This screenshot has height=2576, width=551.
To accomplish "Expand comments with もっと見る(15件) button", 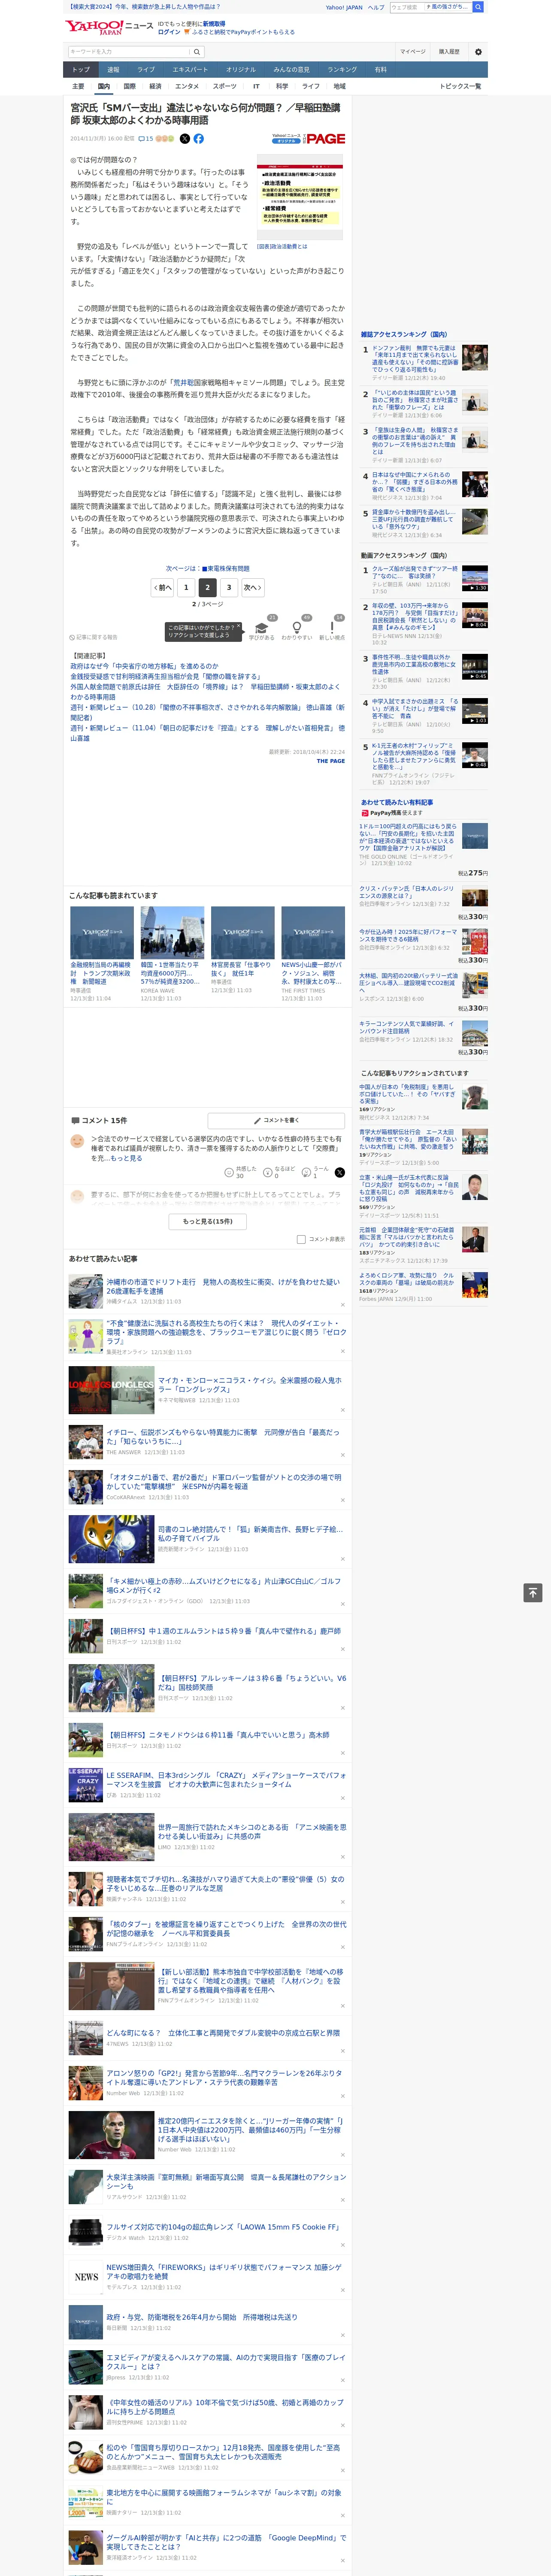I will (208, 1221).
